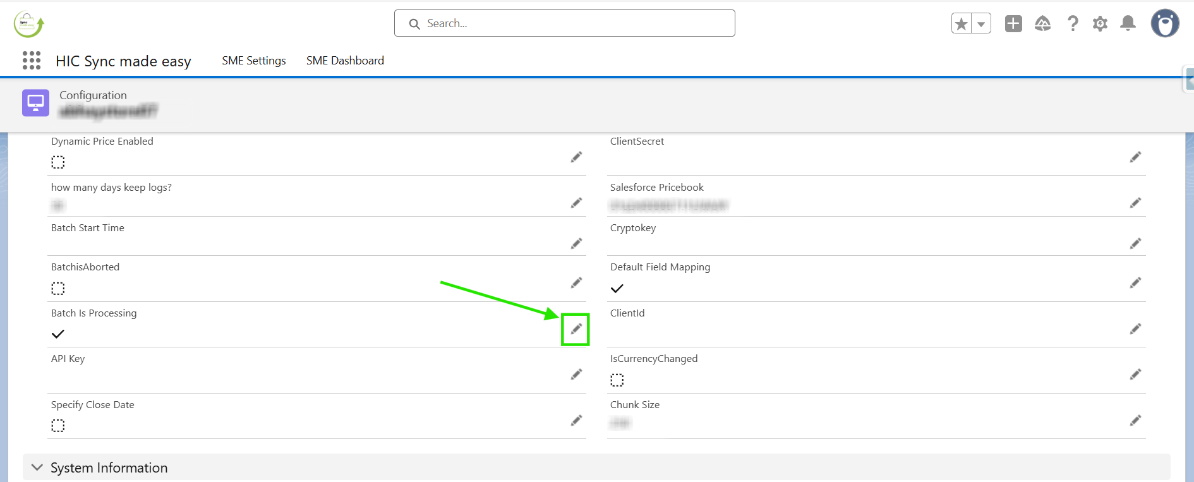The image size is (1194, 482).
Task: Open the Salesforce Help question mark
Action: coord(1073,24)
